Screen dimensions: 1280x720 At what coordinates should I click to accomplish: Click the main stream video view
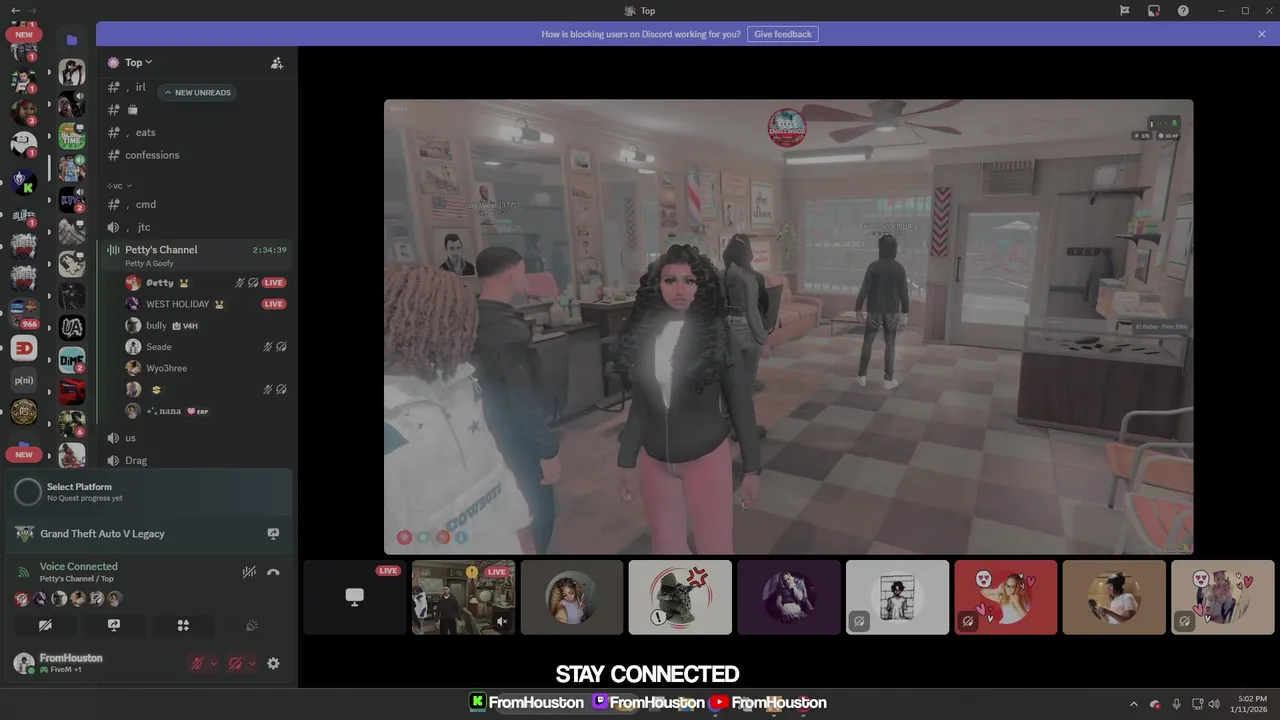(788, 326)
